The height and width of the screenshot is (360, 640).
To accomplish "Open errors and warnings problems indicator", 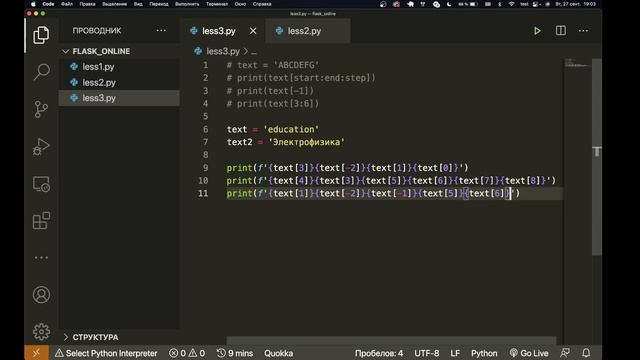I will 187,353.
